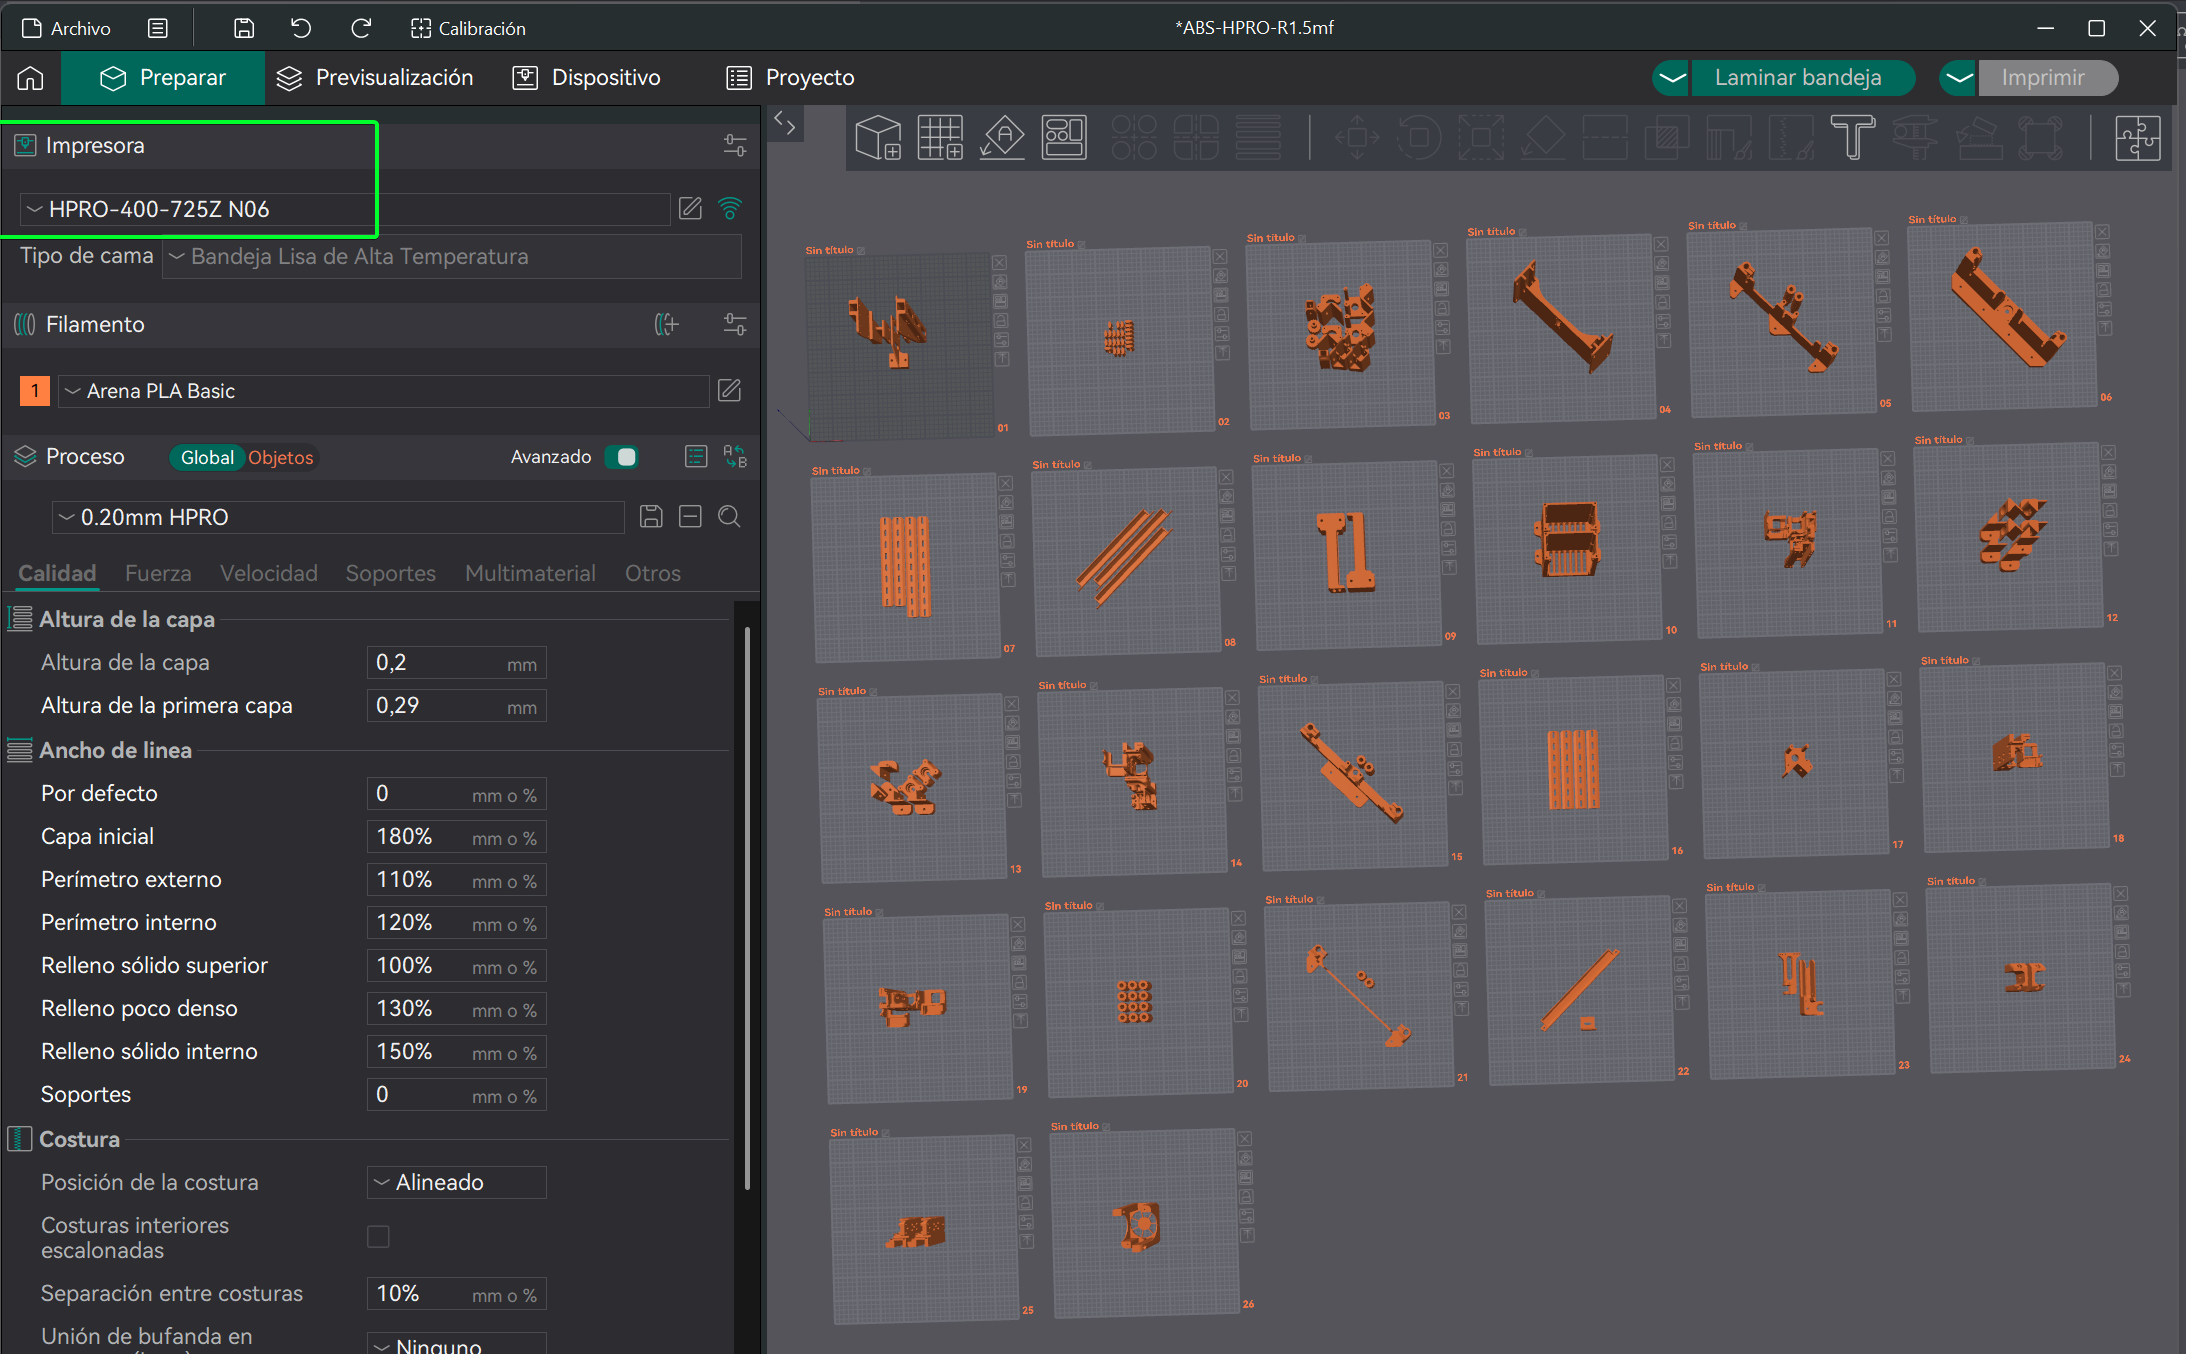Save the process preset via floppy icon
The width and height of the screenshot is (2186, 1354).
coord(651,516)
